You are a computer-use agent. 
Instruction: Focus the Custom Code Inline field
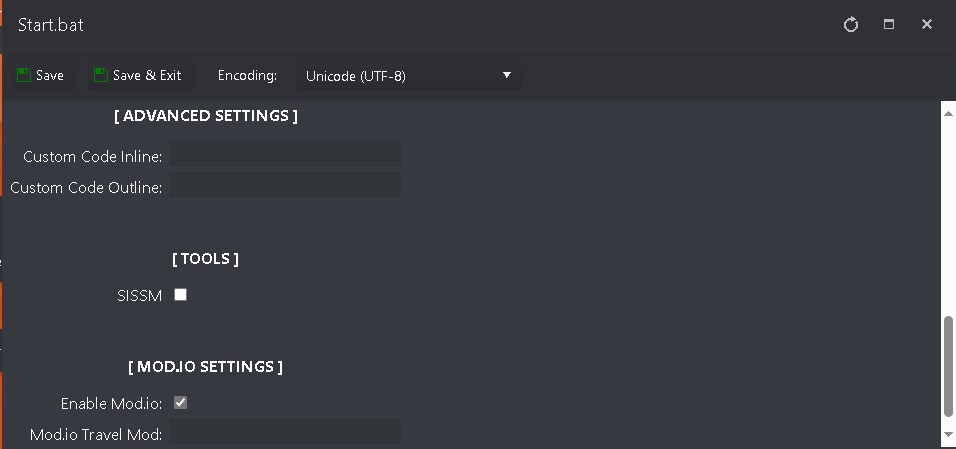(x=285, y=154)
